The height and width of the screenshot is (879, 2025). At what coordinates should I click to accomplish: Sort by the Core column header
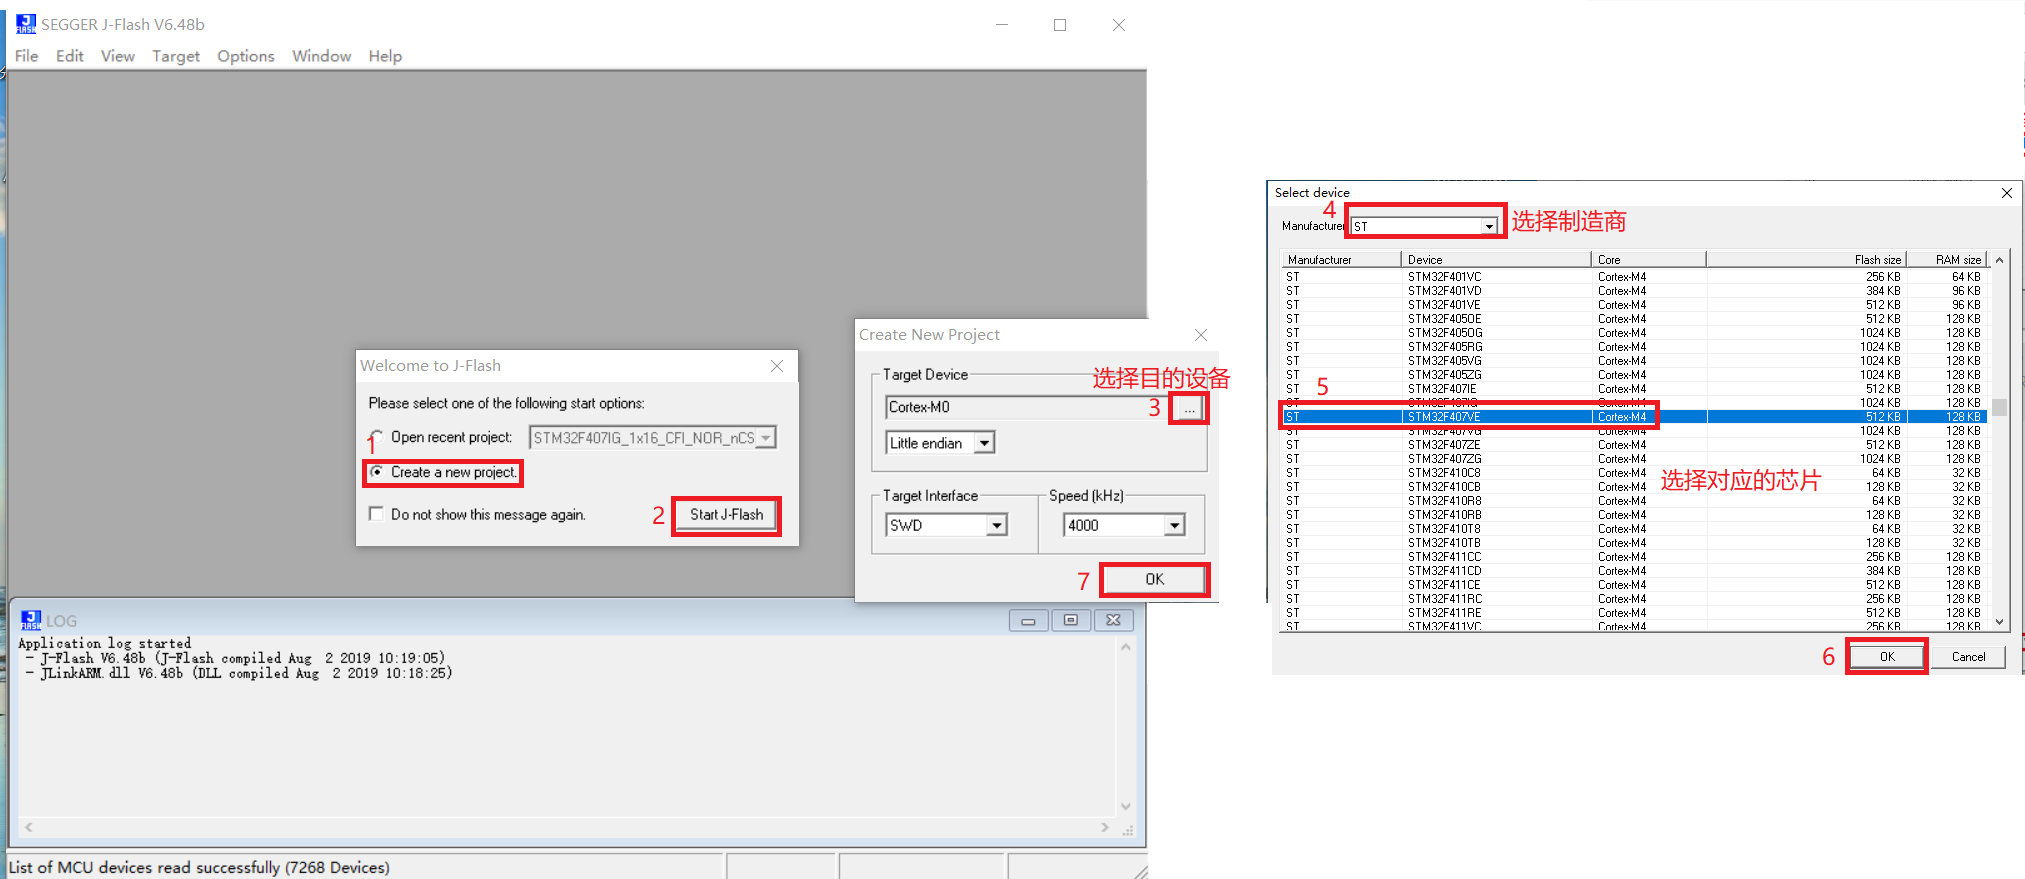point(1648,259)
